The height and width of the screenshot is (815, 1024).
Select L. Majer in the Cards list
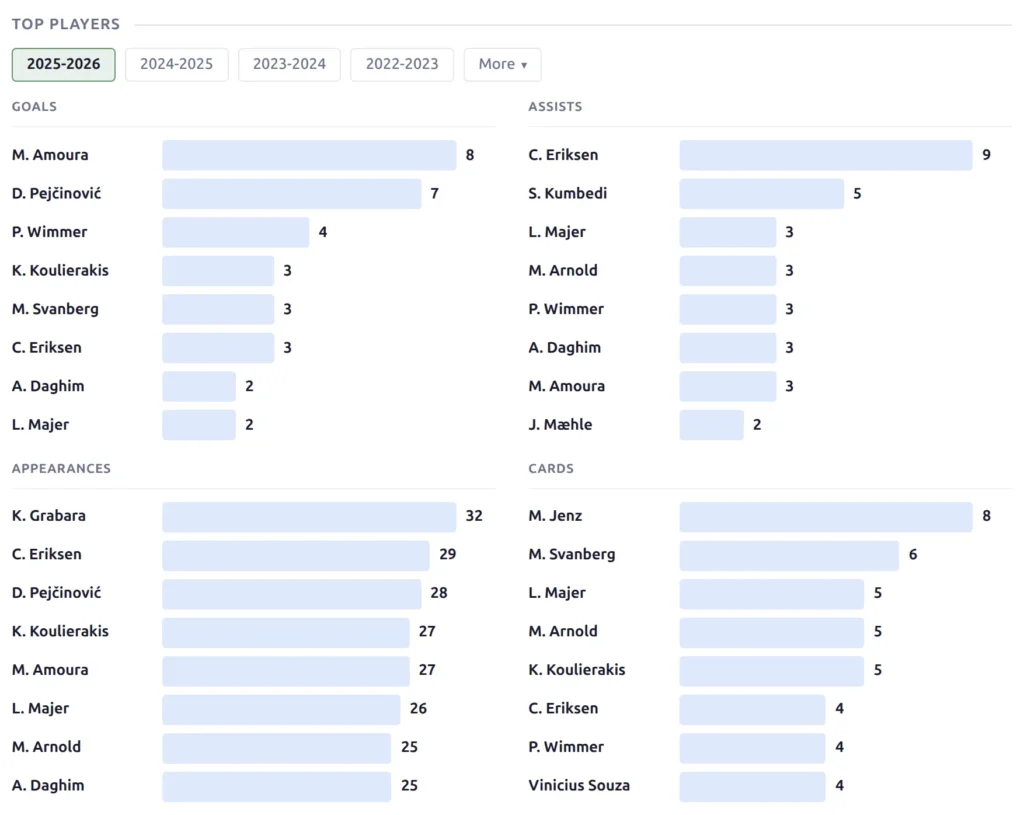557,592
